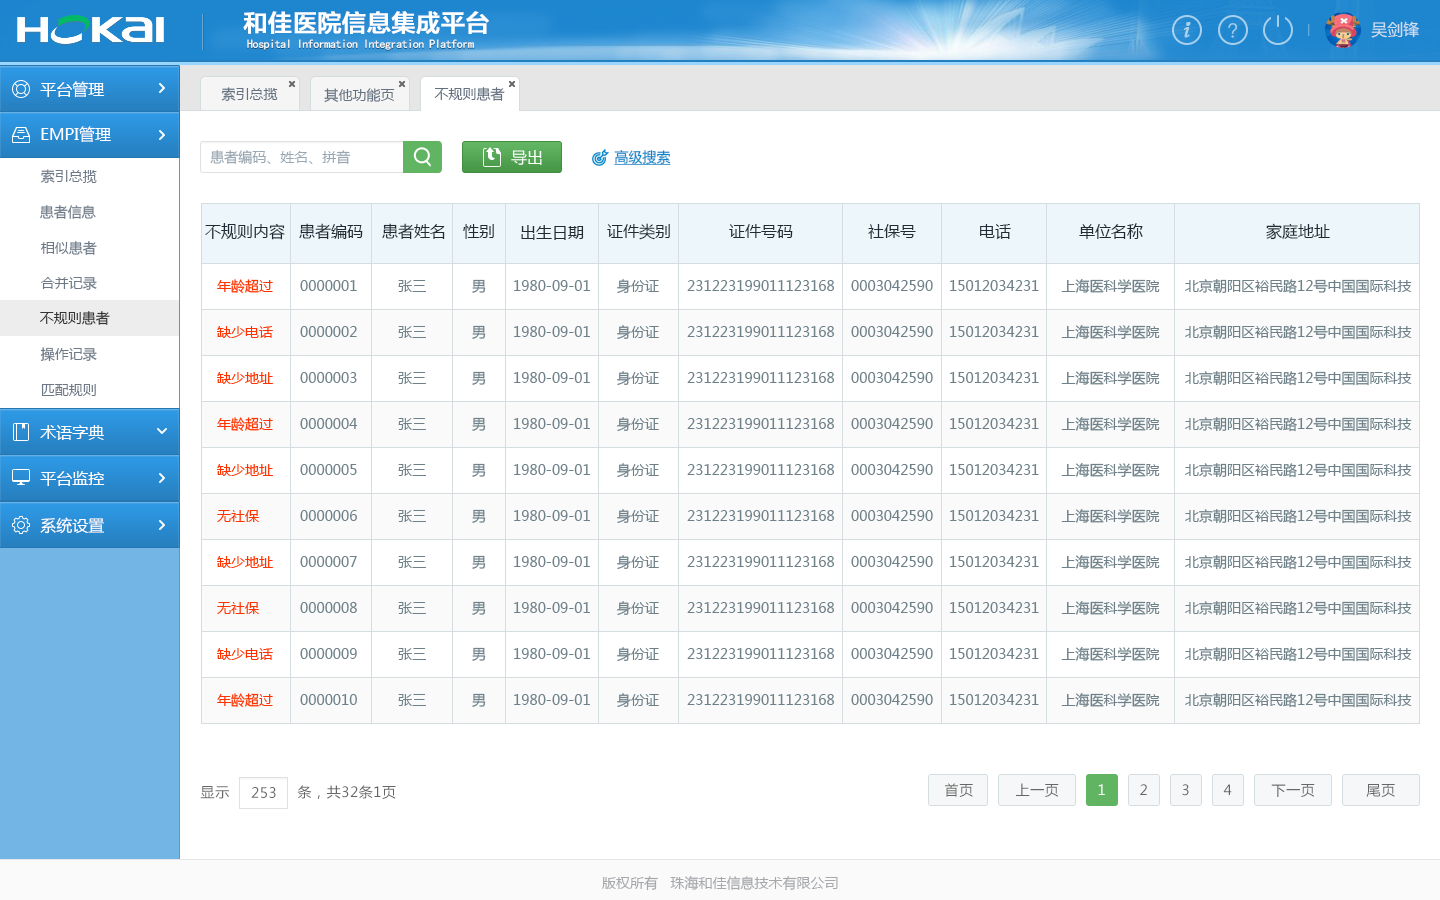This screenshot has height=900, width=1440.
Task: Close the 其他功能页 tab
Action: 402,84
